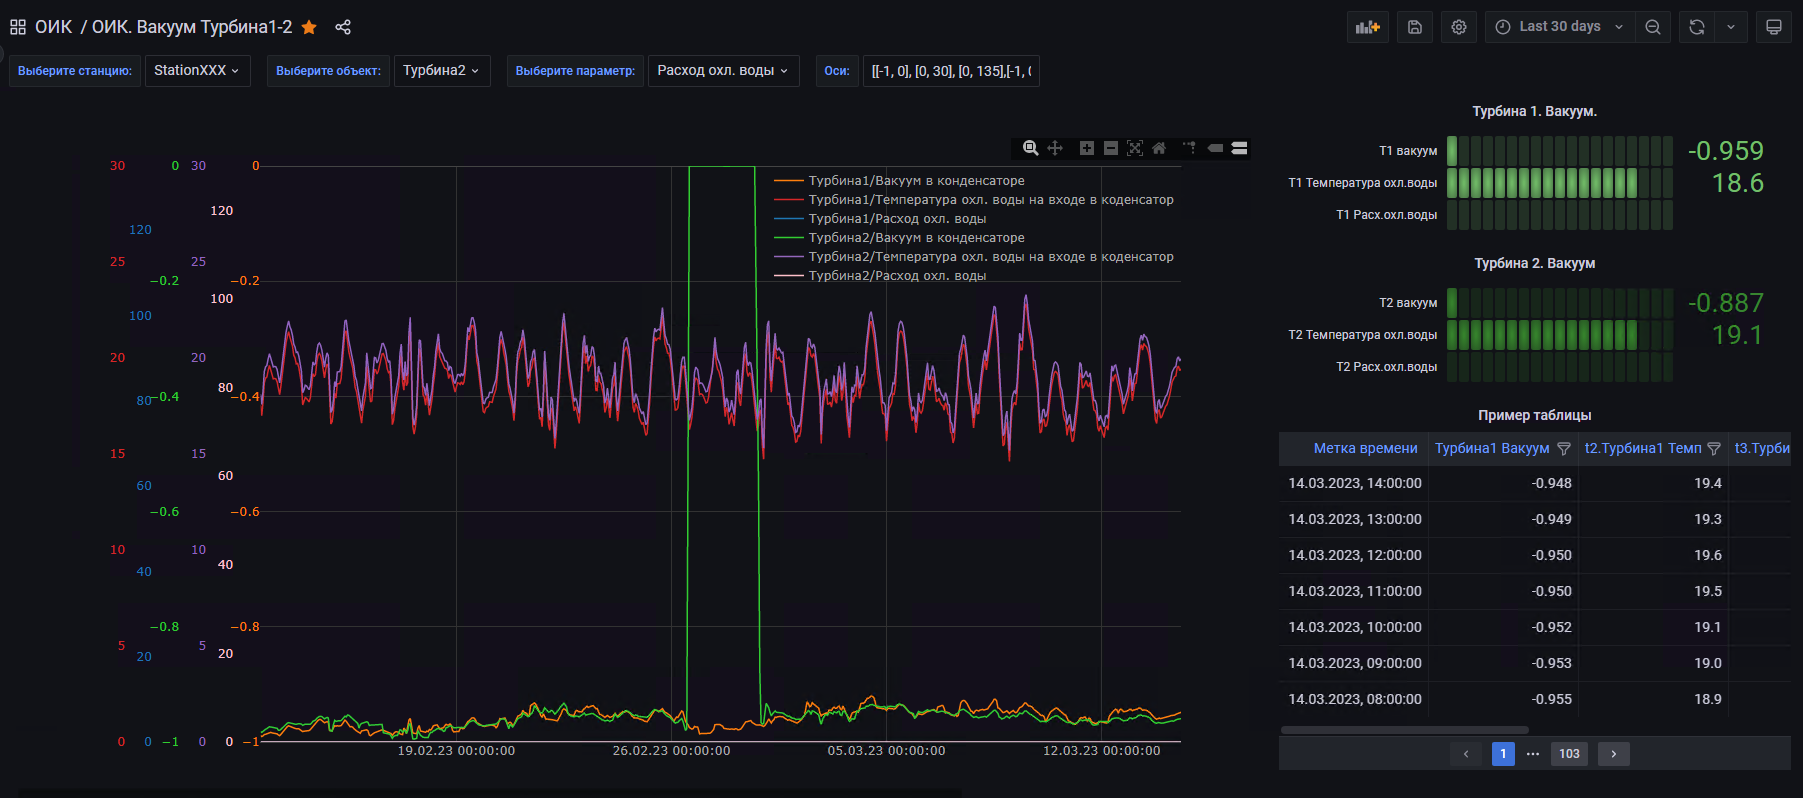Expand the Турбина2 object dropdown
This screenshot has height=798, width=1803.
coord(441,71)
